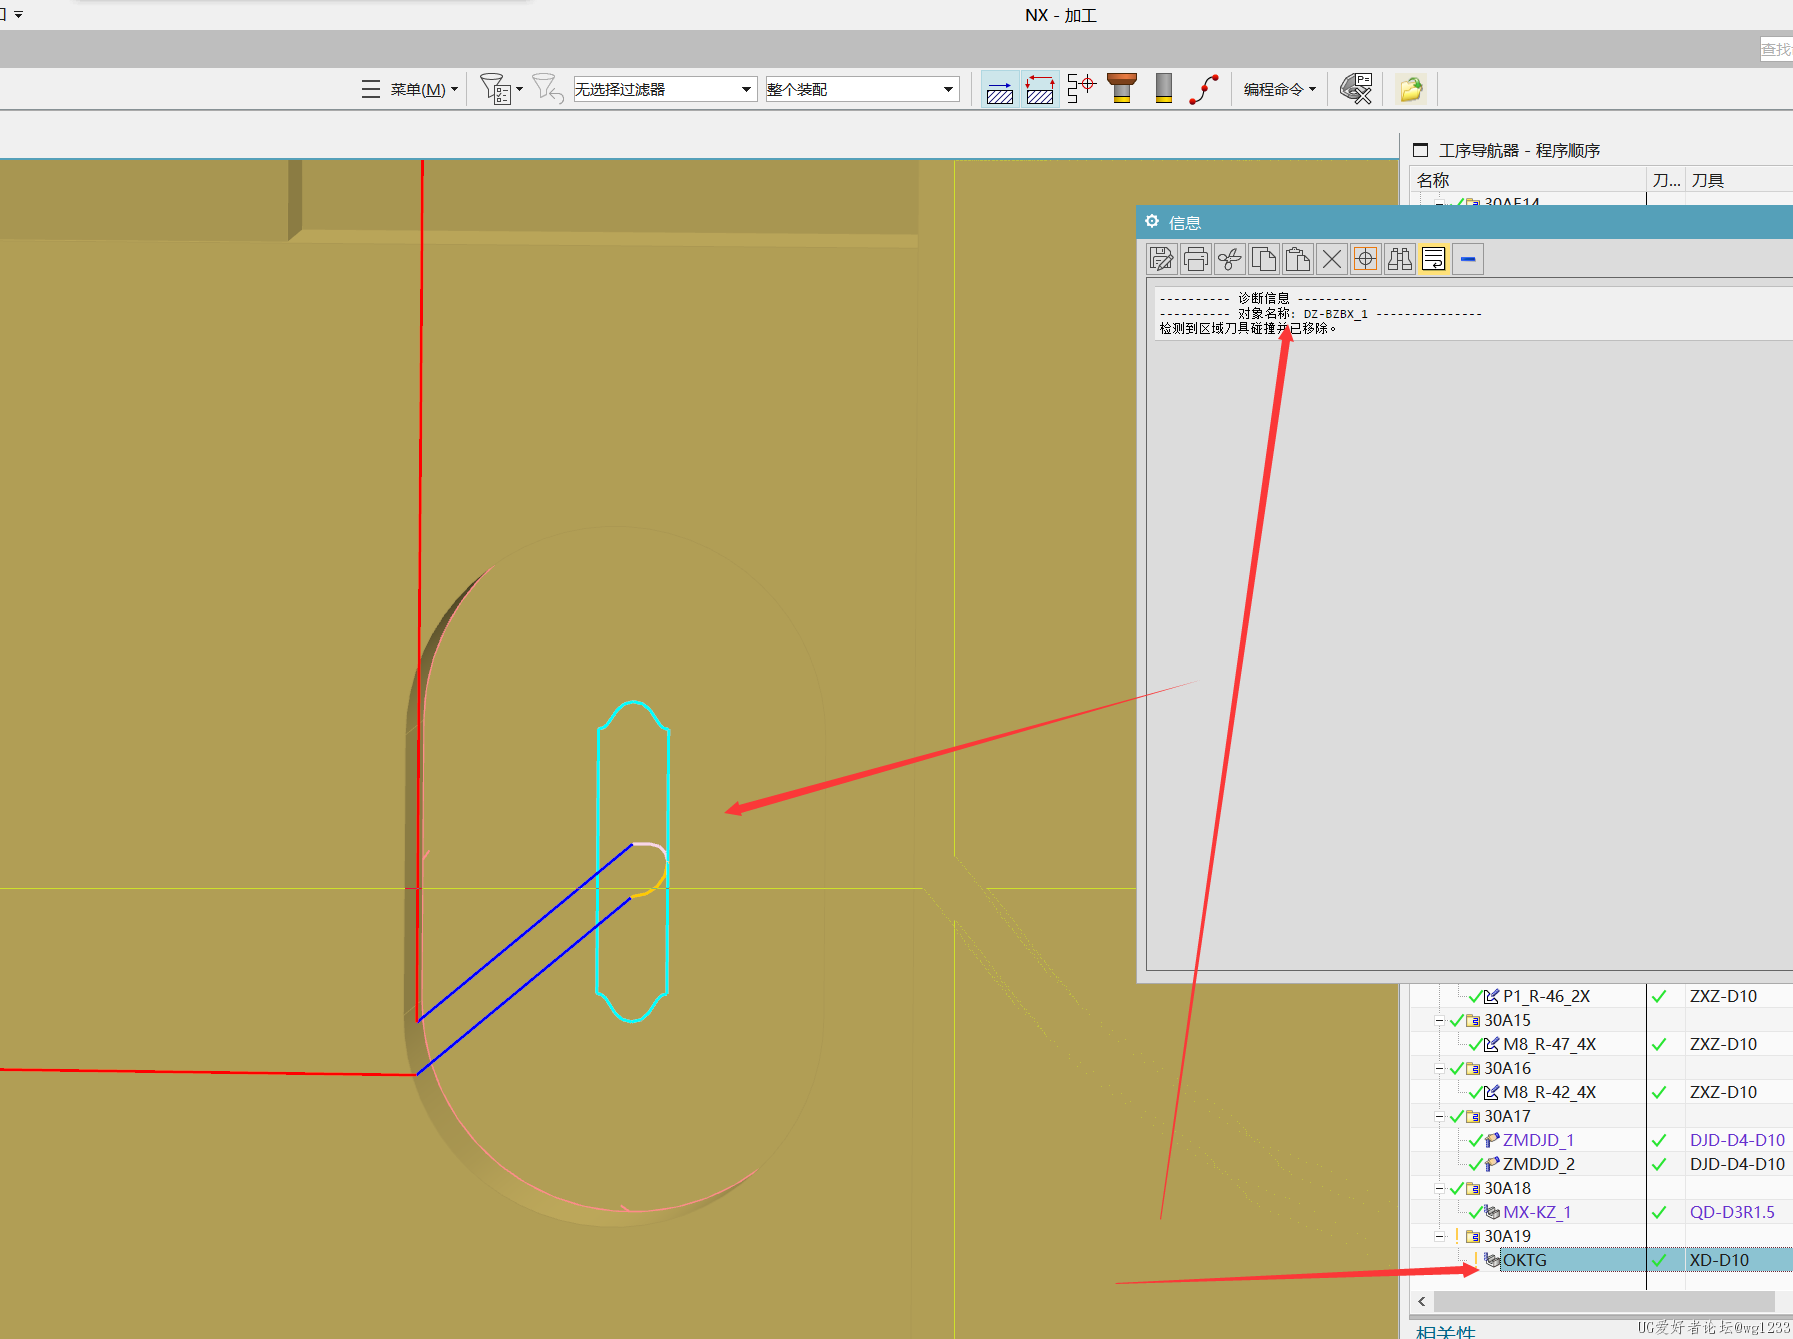This screenshot has height=1339, width=1793.
Task: Click the scissors cut icon in 信息 window
Action: tap(1230, 260)
